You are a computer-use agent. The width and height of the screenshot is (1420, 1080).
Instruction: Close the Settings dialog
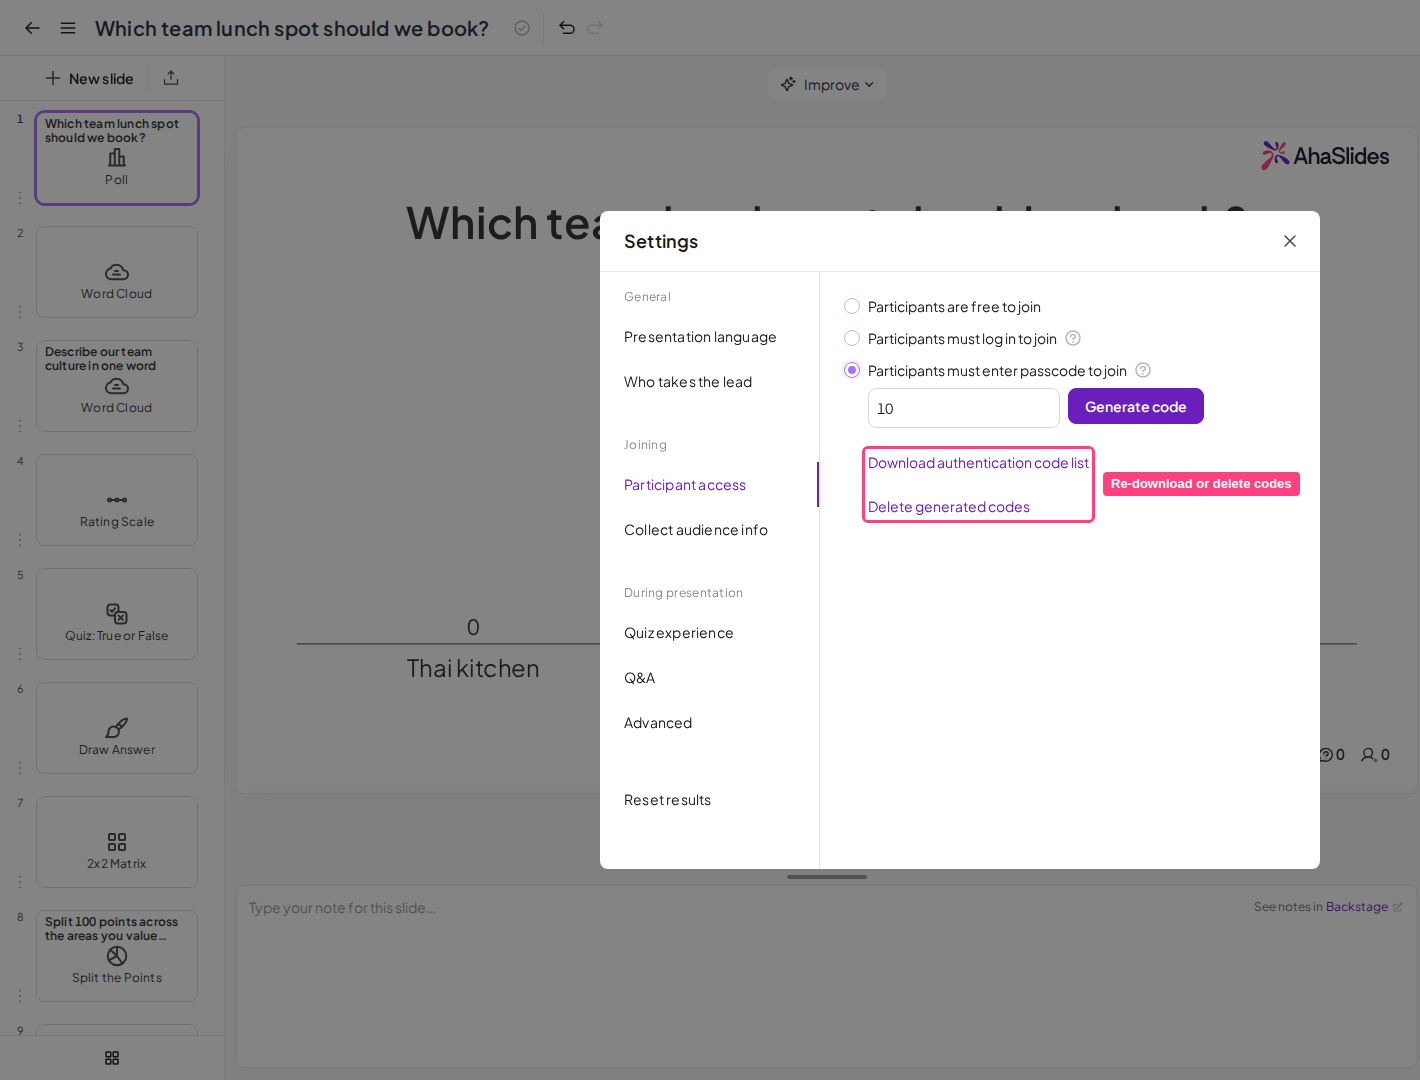(1290, 241)
